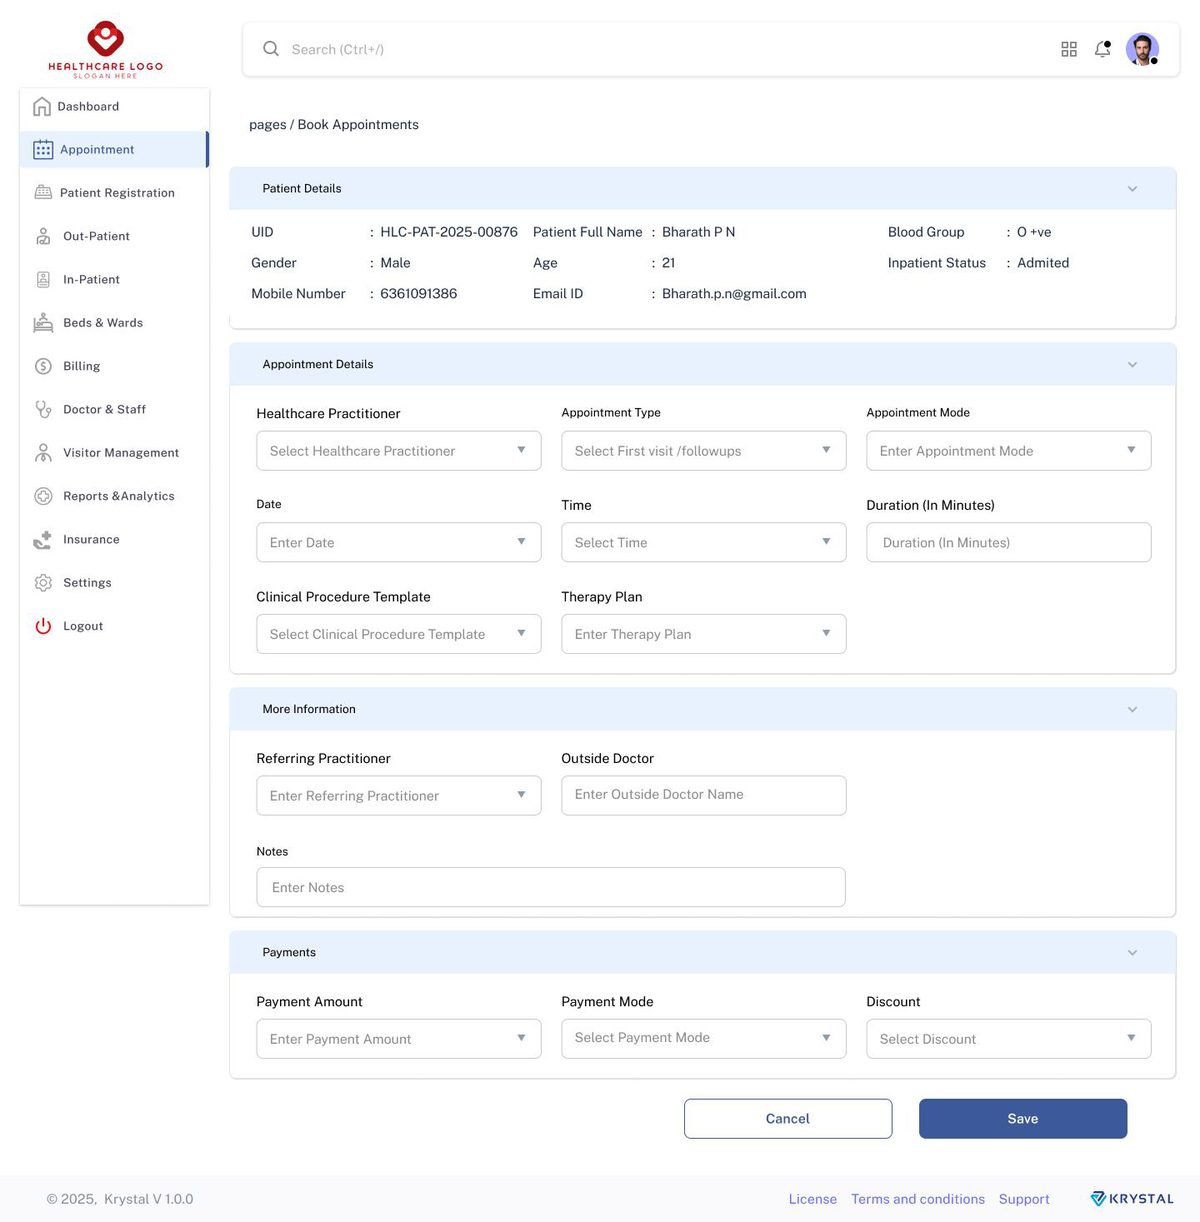Open the Appointment Type dropdown
1200x1222 pixels.
tap(704, 451)
